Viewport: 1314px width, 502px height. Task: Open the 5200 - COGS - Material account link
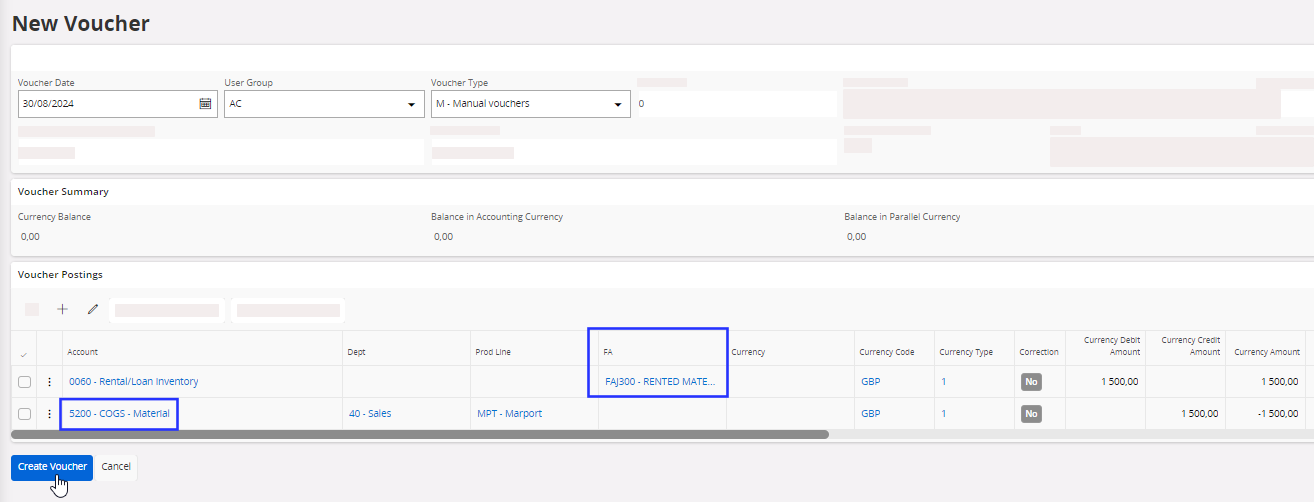119,414
